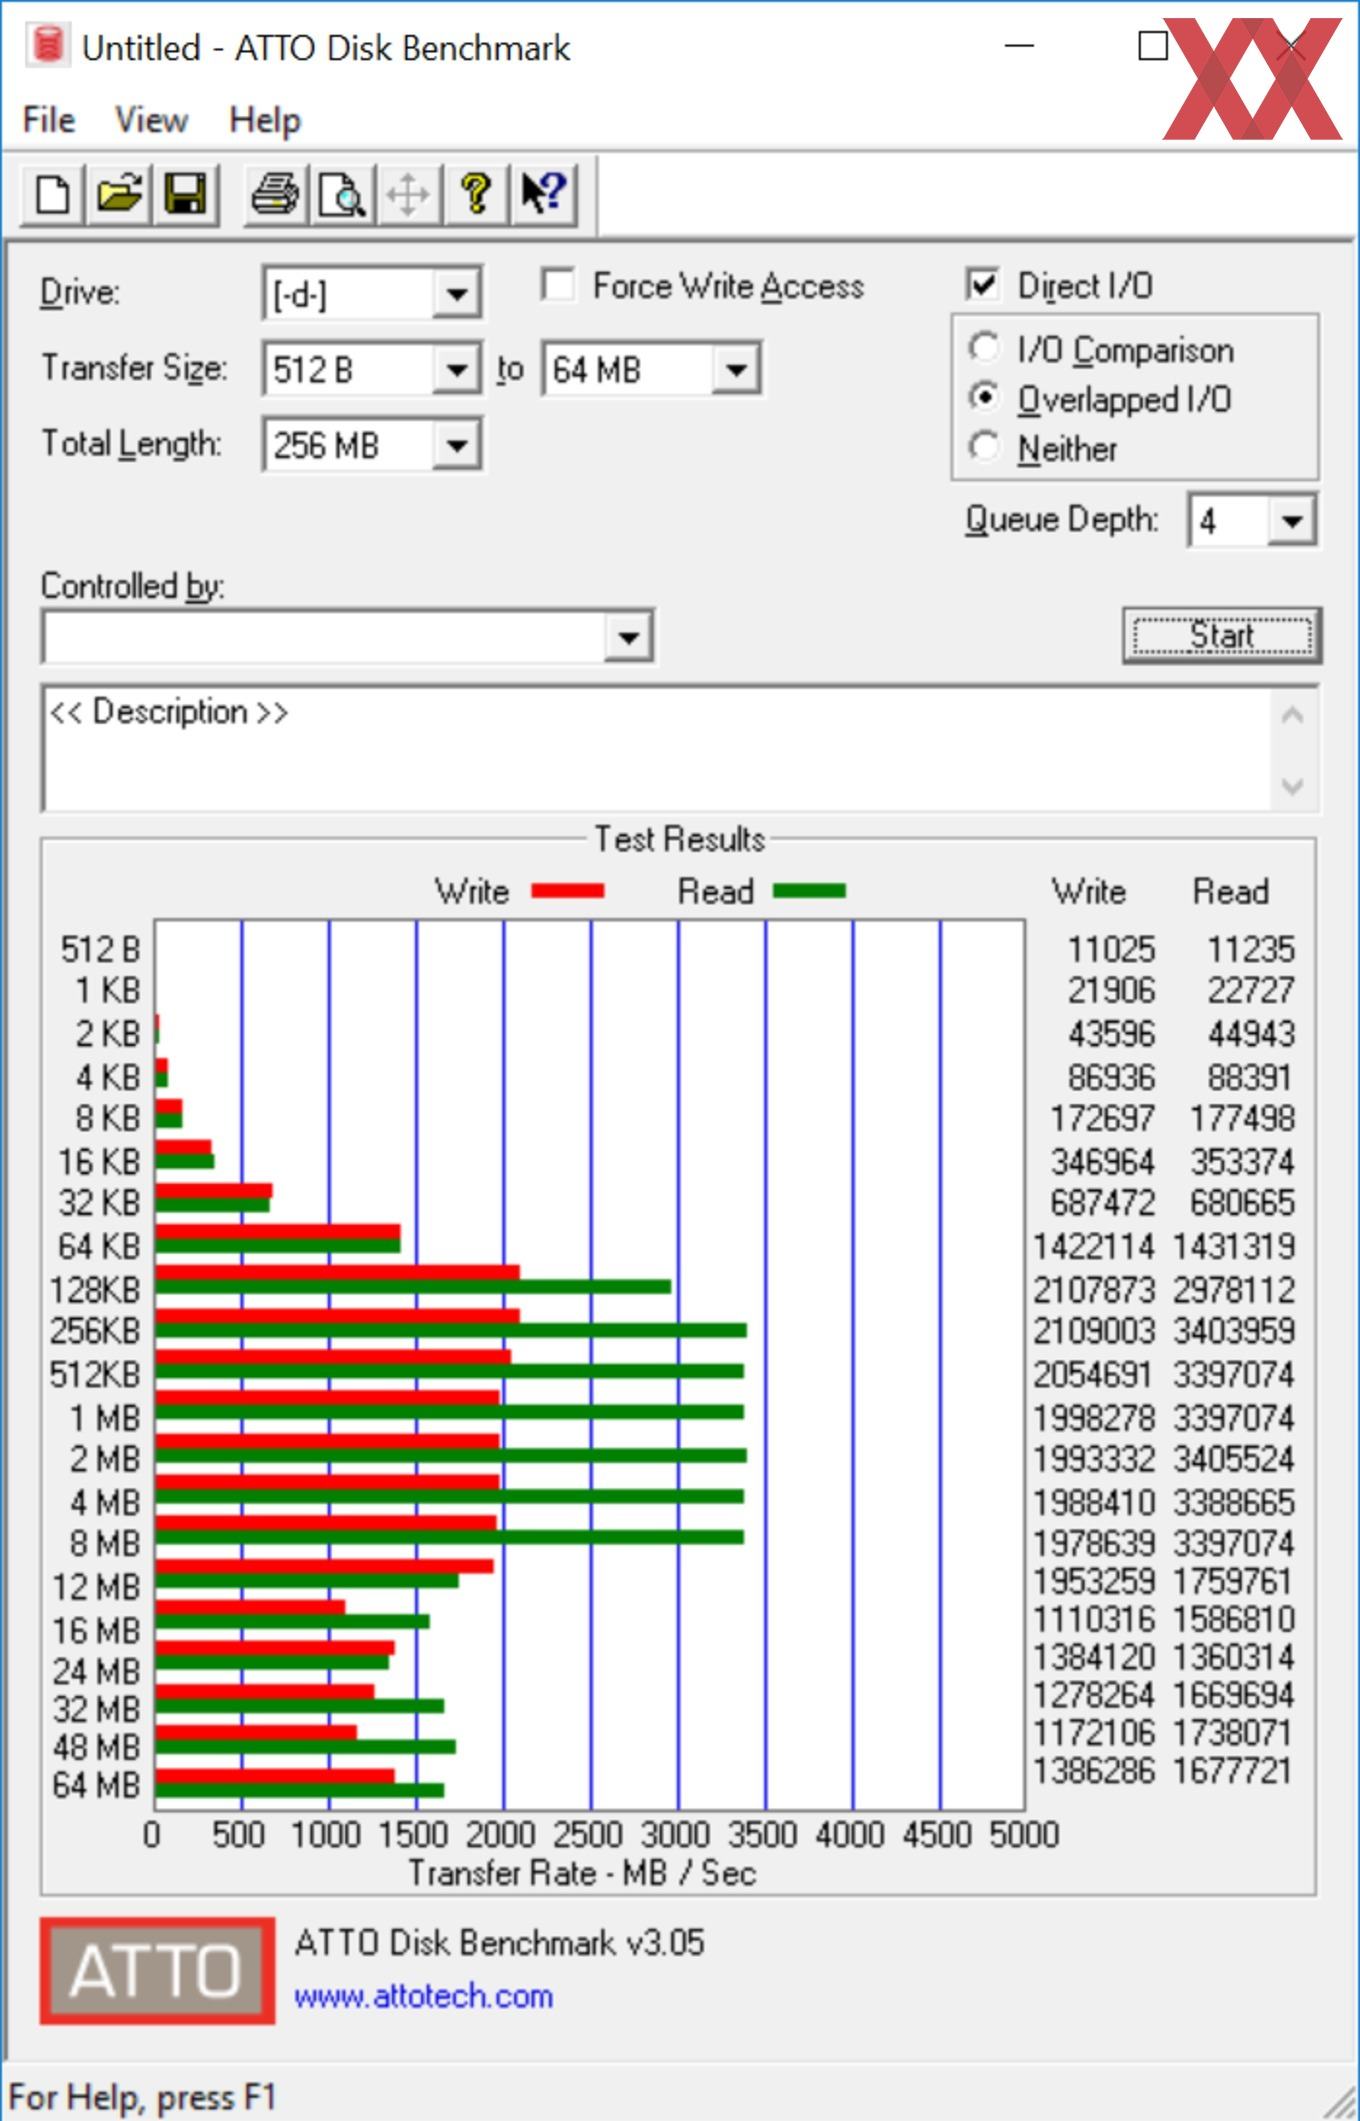The image size is (1360, 2121).
Task: Click read value 2978112
Action: [x=1234, y=1290]
